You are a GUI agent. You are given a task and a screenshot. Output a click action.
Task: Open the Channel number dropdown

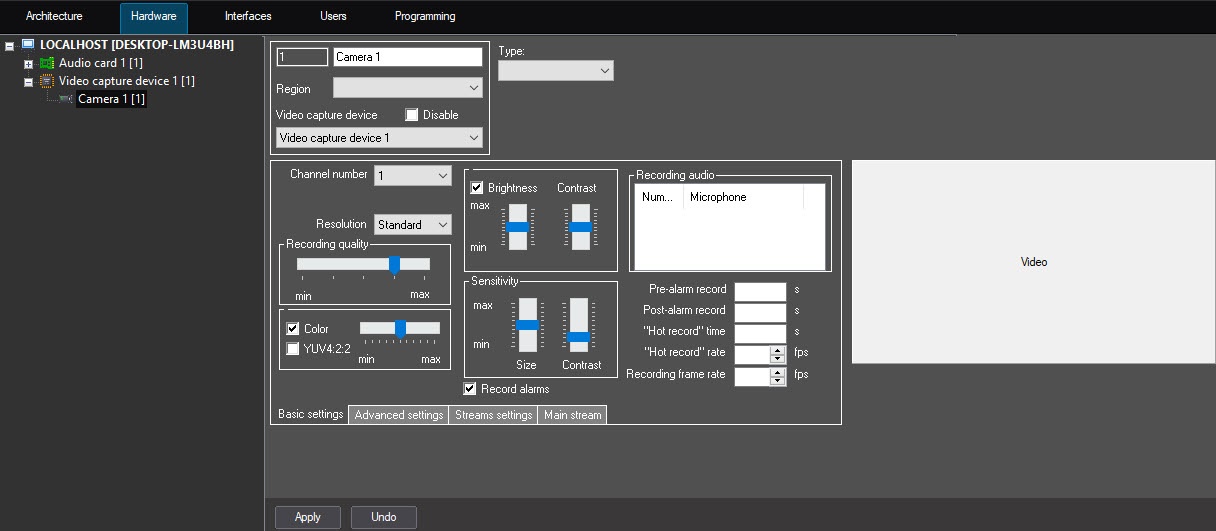[413, 176]
